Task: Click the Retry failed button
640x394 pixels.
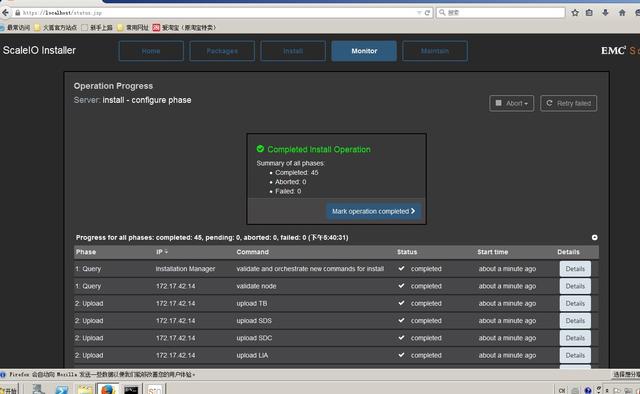Action: 569,103
